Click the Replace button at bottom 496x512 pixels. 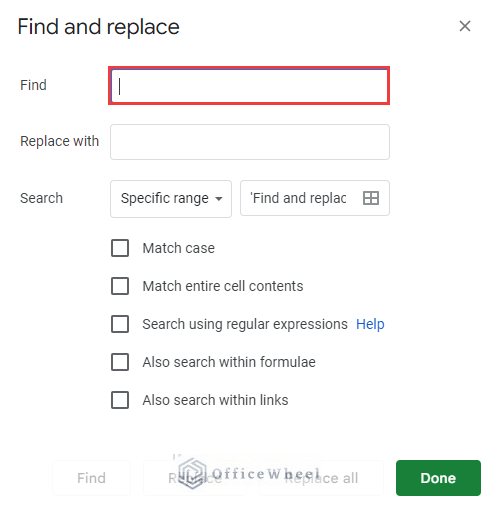(195, 478)
